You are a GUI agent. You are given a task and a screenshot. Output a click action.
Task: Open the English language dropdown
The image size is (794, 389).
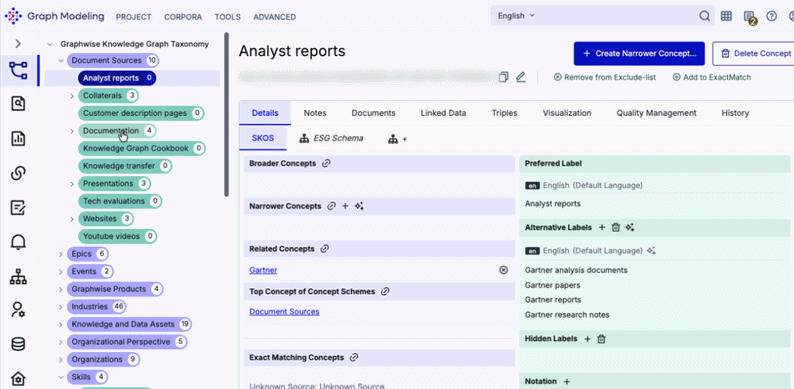point(516,16)
